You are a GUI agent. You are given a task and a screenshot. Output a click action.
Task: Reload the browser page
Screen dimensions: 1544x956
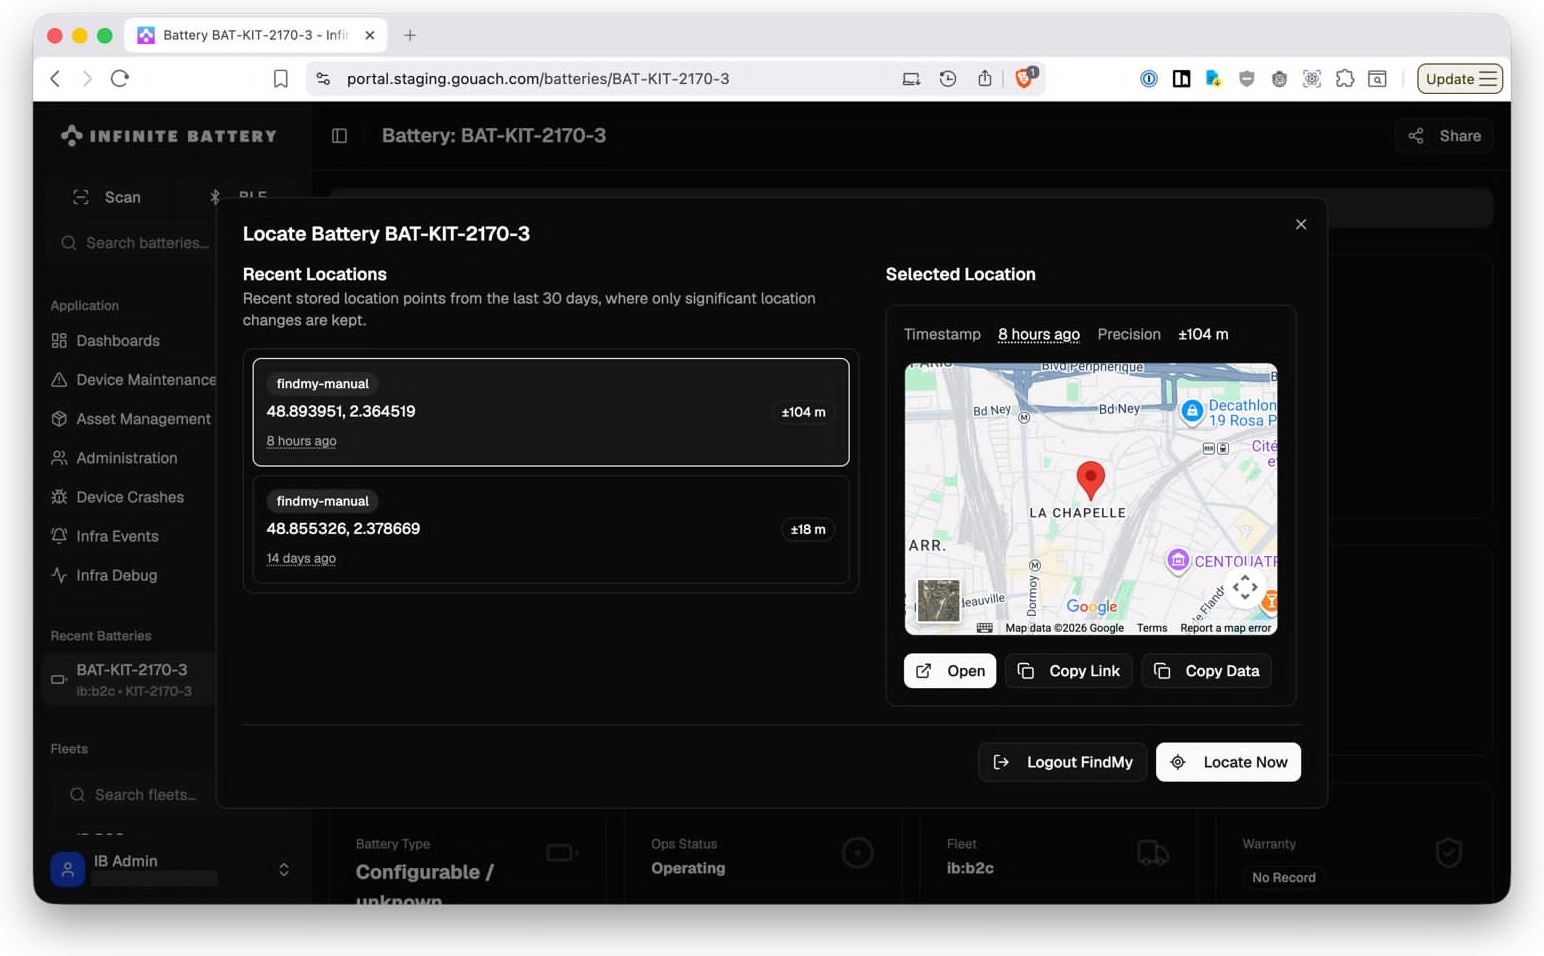tap(120, 79)
